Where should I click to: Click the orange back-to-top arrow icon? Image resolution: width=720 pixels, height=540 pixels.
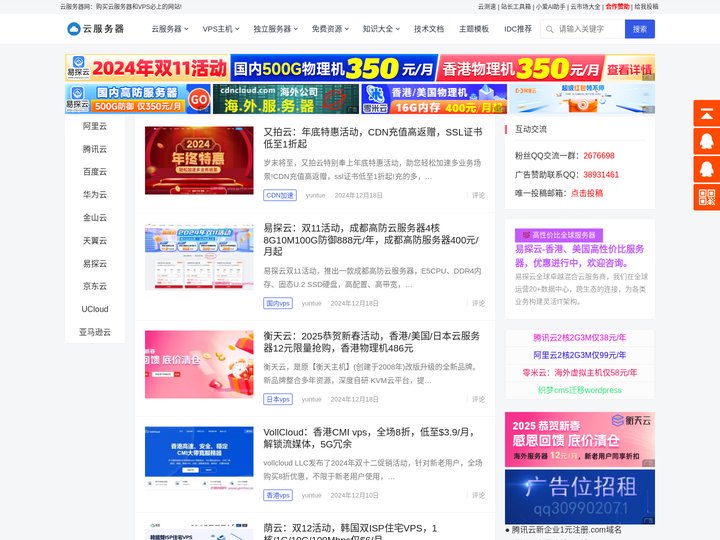[707, 113]
